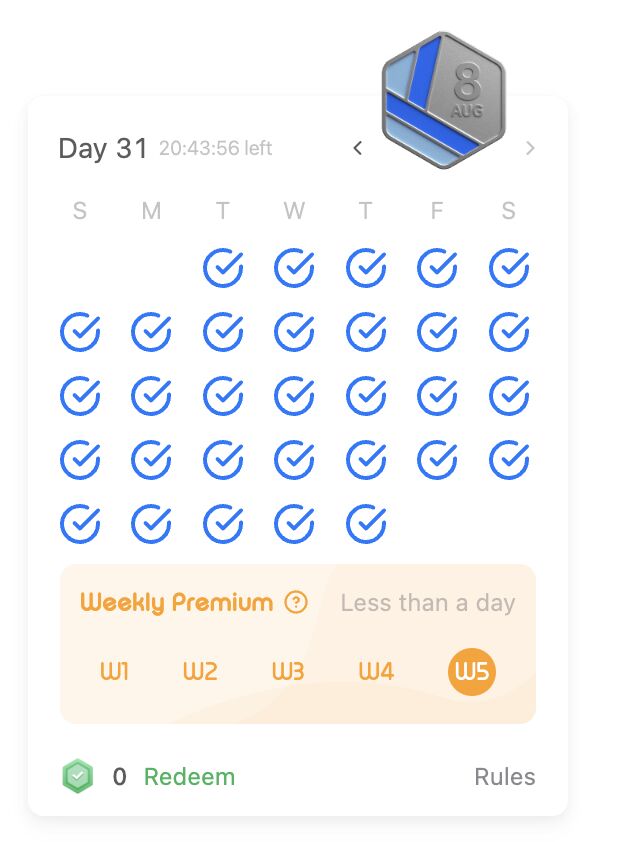Open the Weekly Premium help question-mark icon
The height and width of the screenshot is (842, 618).
click(296, 602)
